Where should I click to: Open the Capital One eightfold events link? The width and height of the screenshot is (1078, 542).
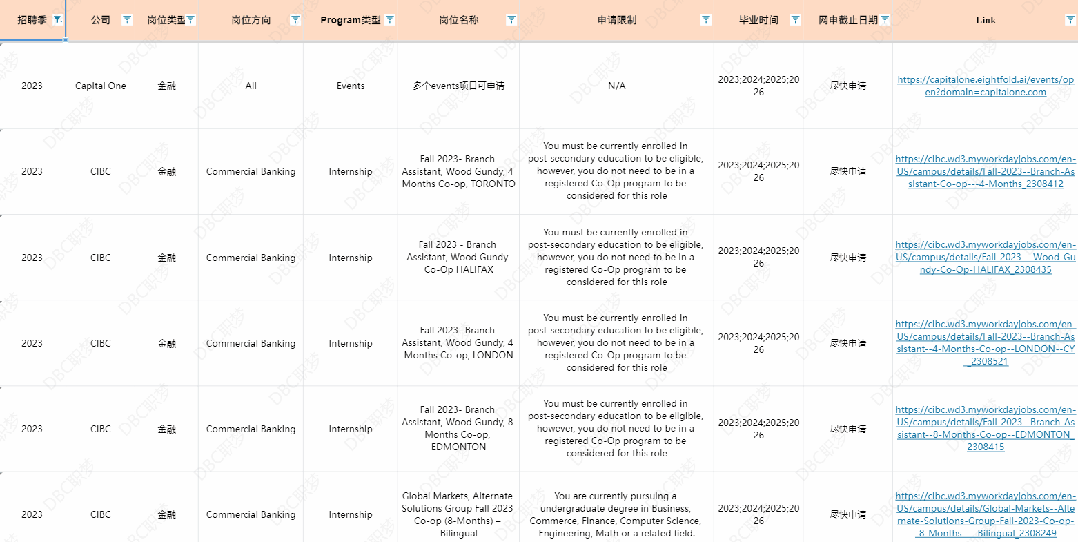tap(985, 86)
